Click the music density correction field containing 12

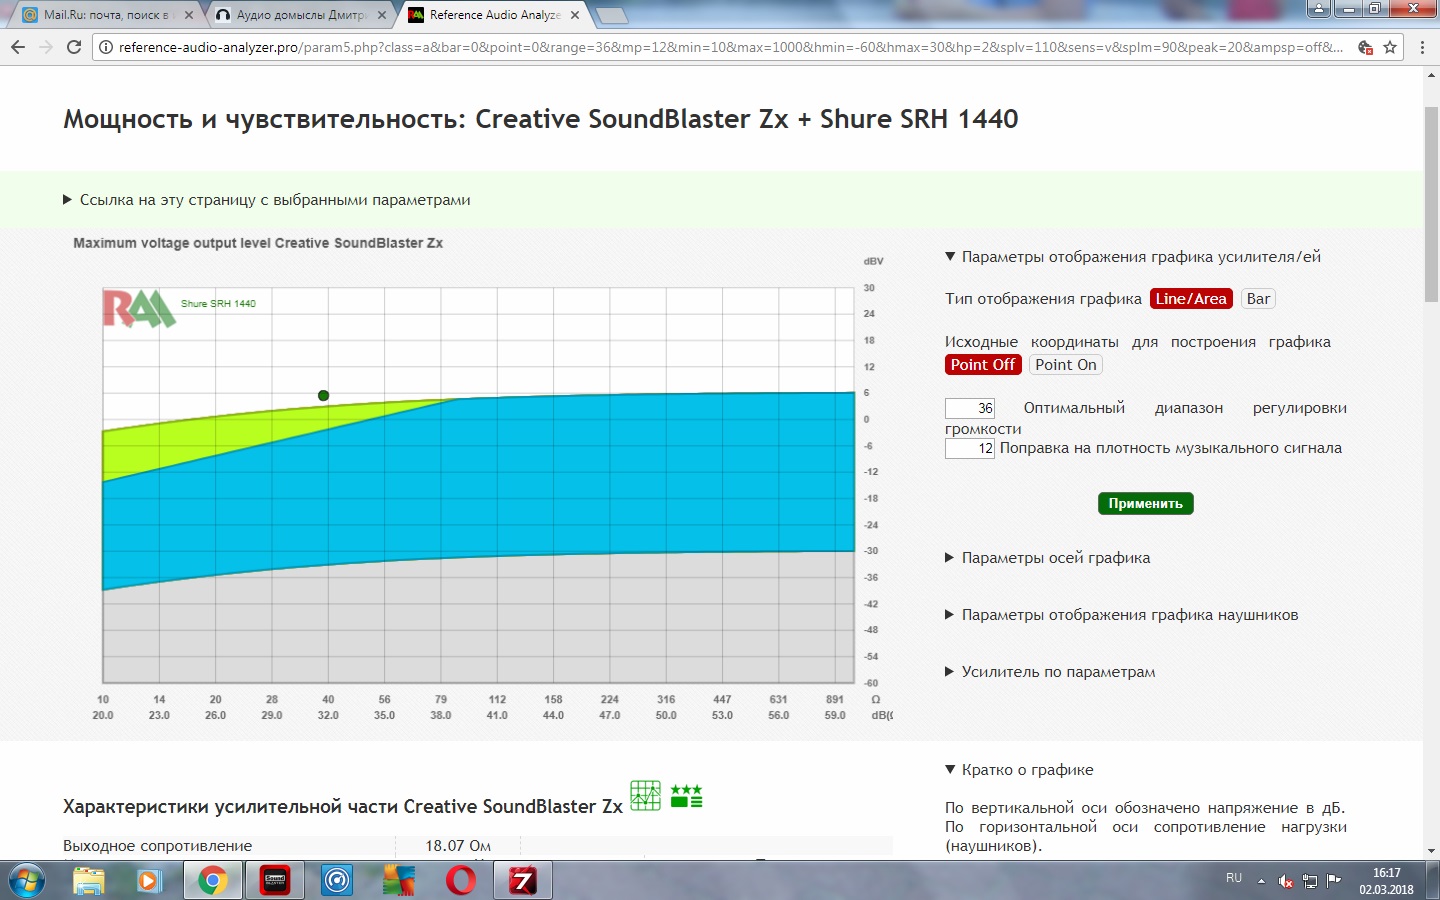tap(970, 448)
